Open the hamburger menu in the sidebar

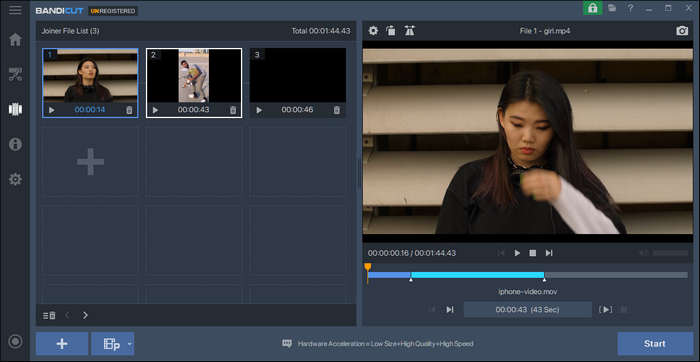[x=15, y=10]
